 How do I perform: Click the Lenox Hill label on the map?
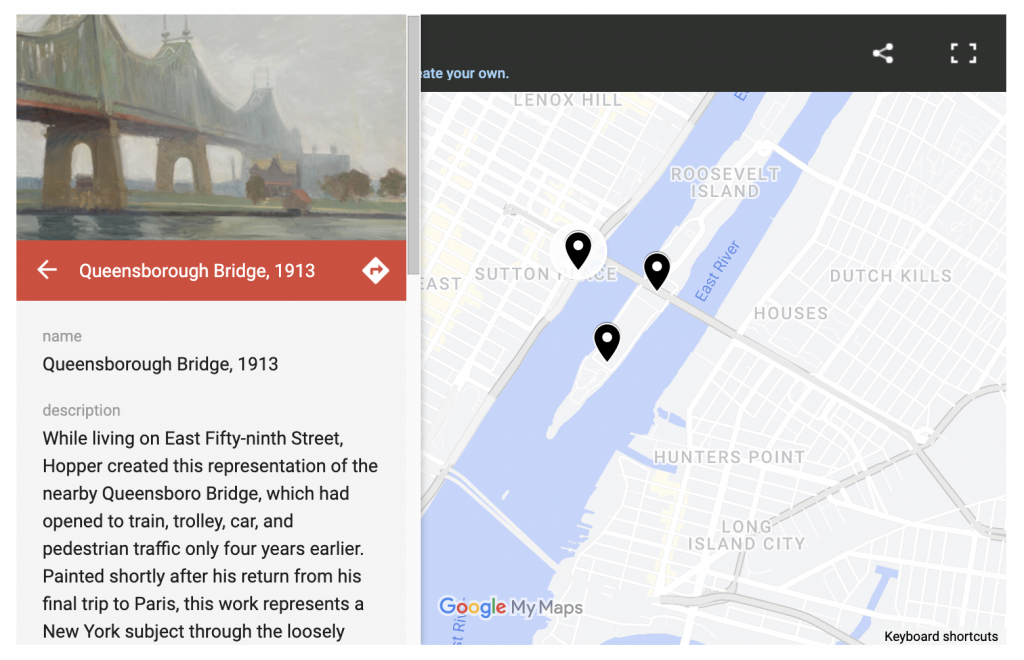(567, 97)
